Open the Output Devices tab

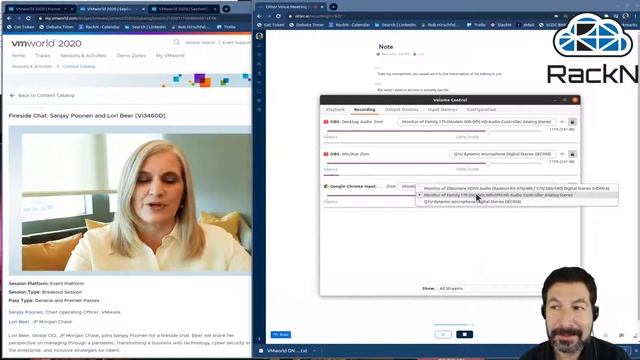point(401,109)
